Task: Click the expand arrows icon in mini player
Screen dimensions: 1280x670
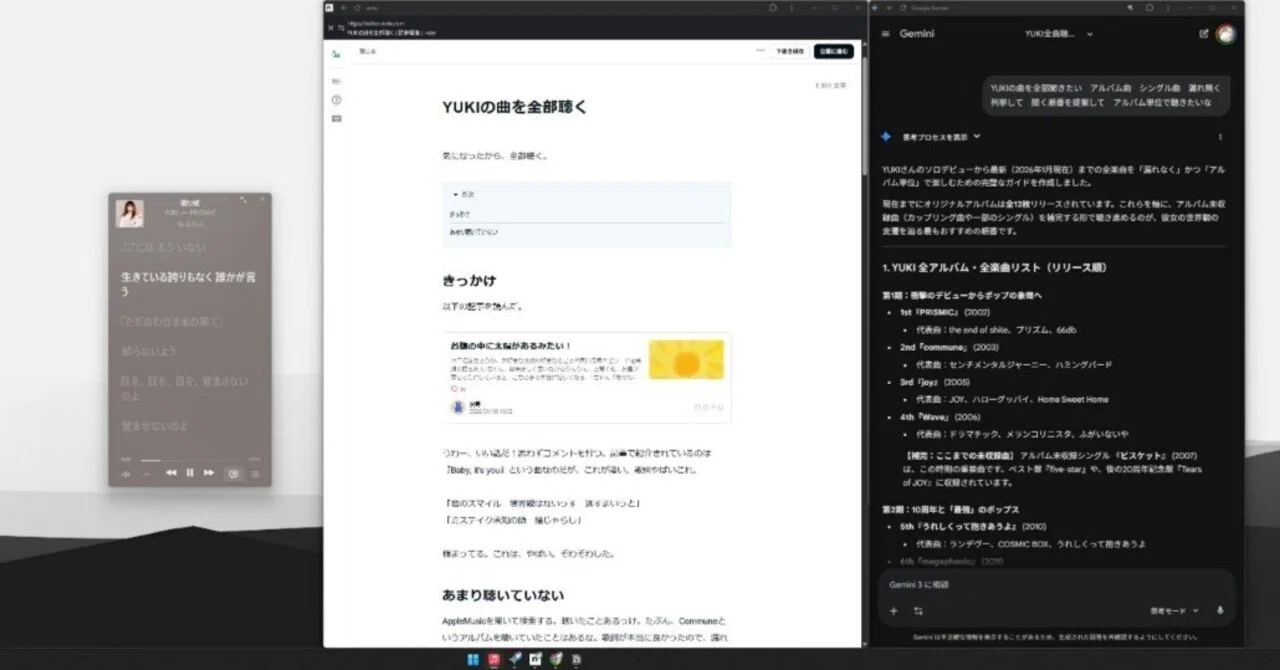Action: (242, 200)
